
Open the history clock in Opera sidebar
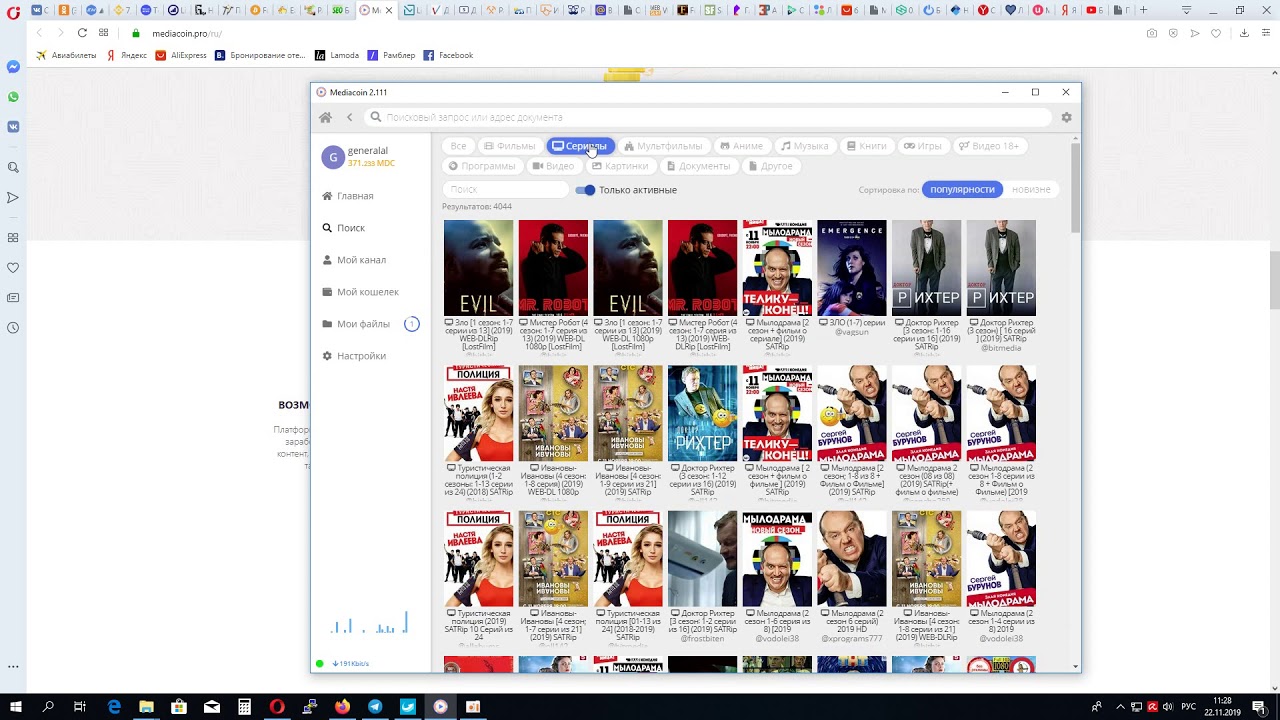click(13, 328)
